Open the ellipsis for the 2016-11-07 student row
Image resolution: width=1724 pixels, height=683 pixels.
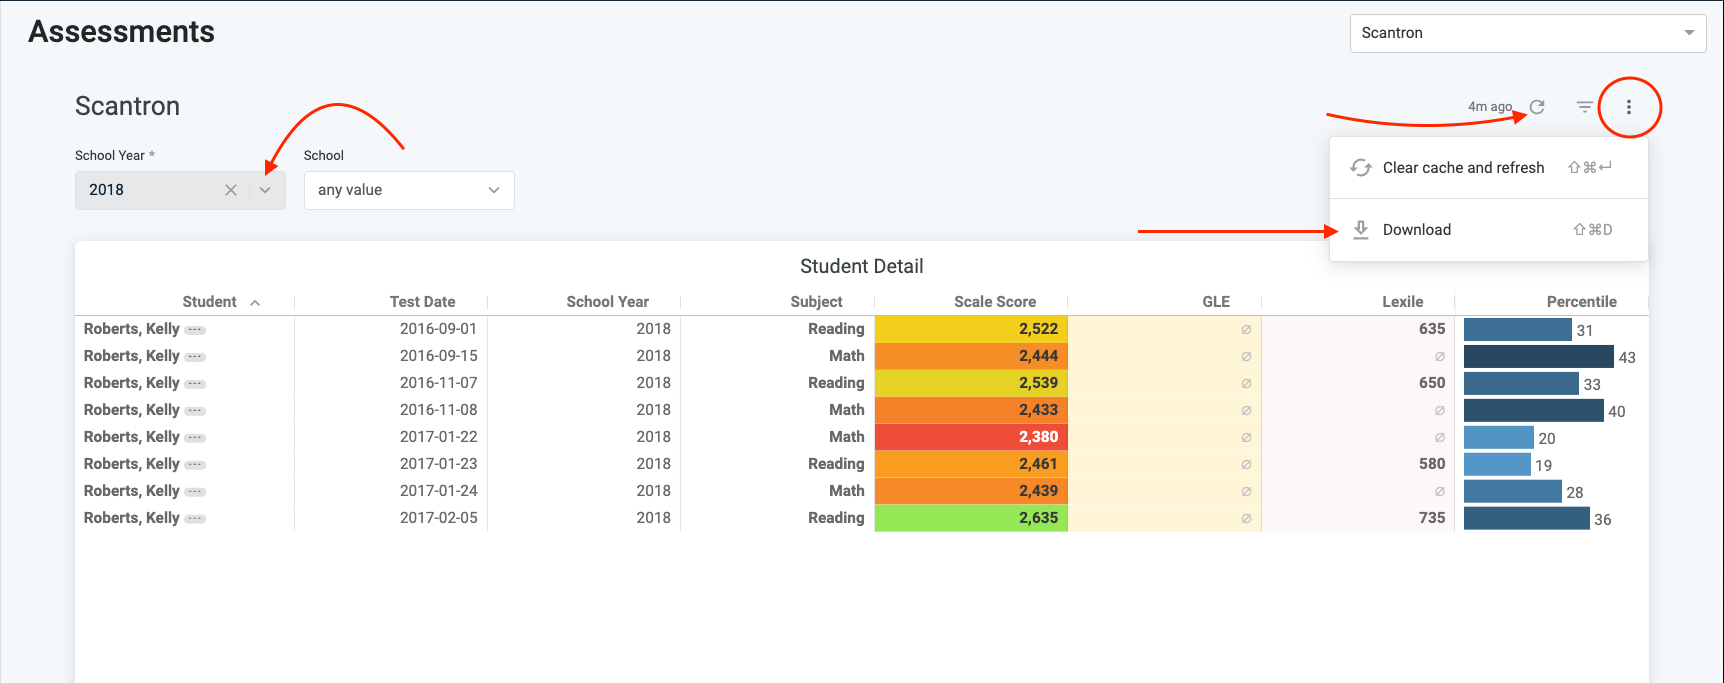pyautogui.click(x=195, y=384)
